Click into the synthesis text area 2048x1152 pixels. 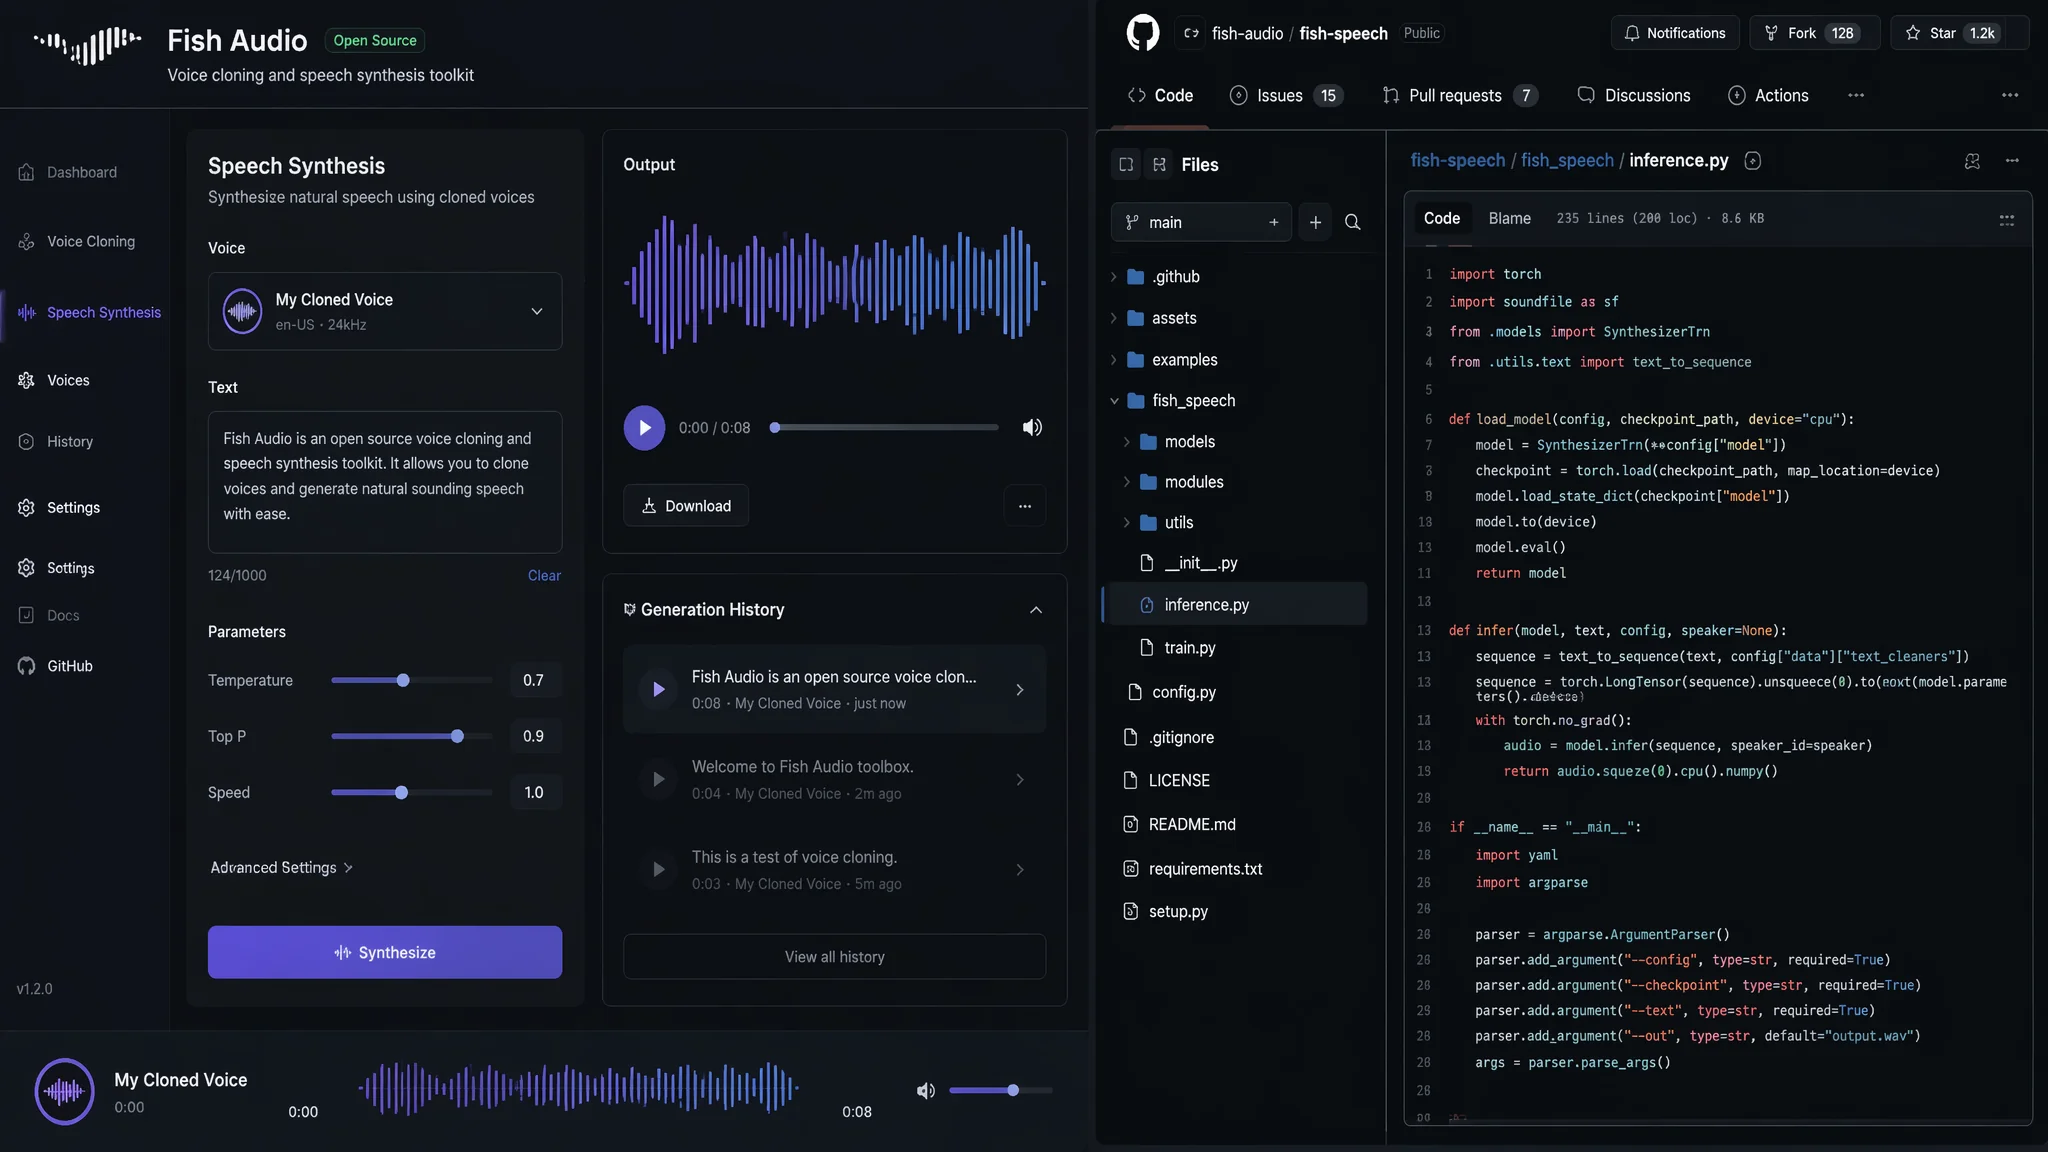click(x=385, y=482)
